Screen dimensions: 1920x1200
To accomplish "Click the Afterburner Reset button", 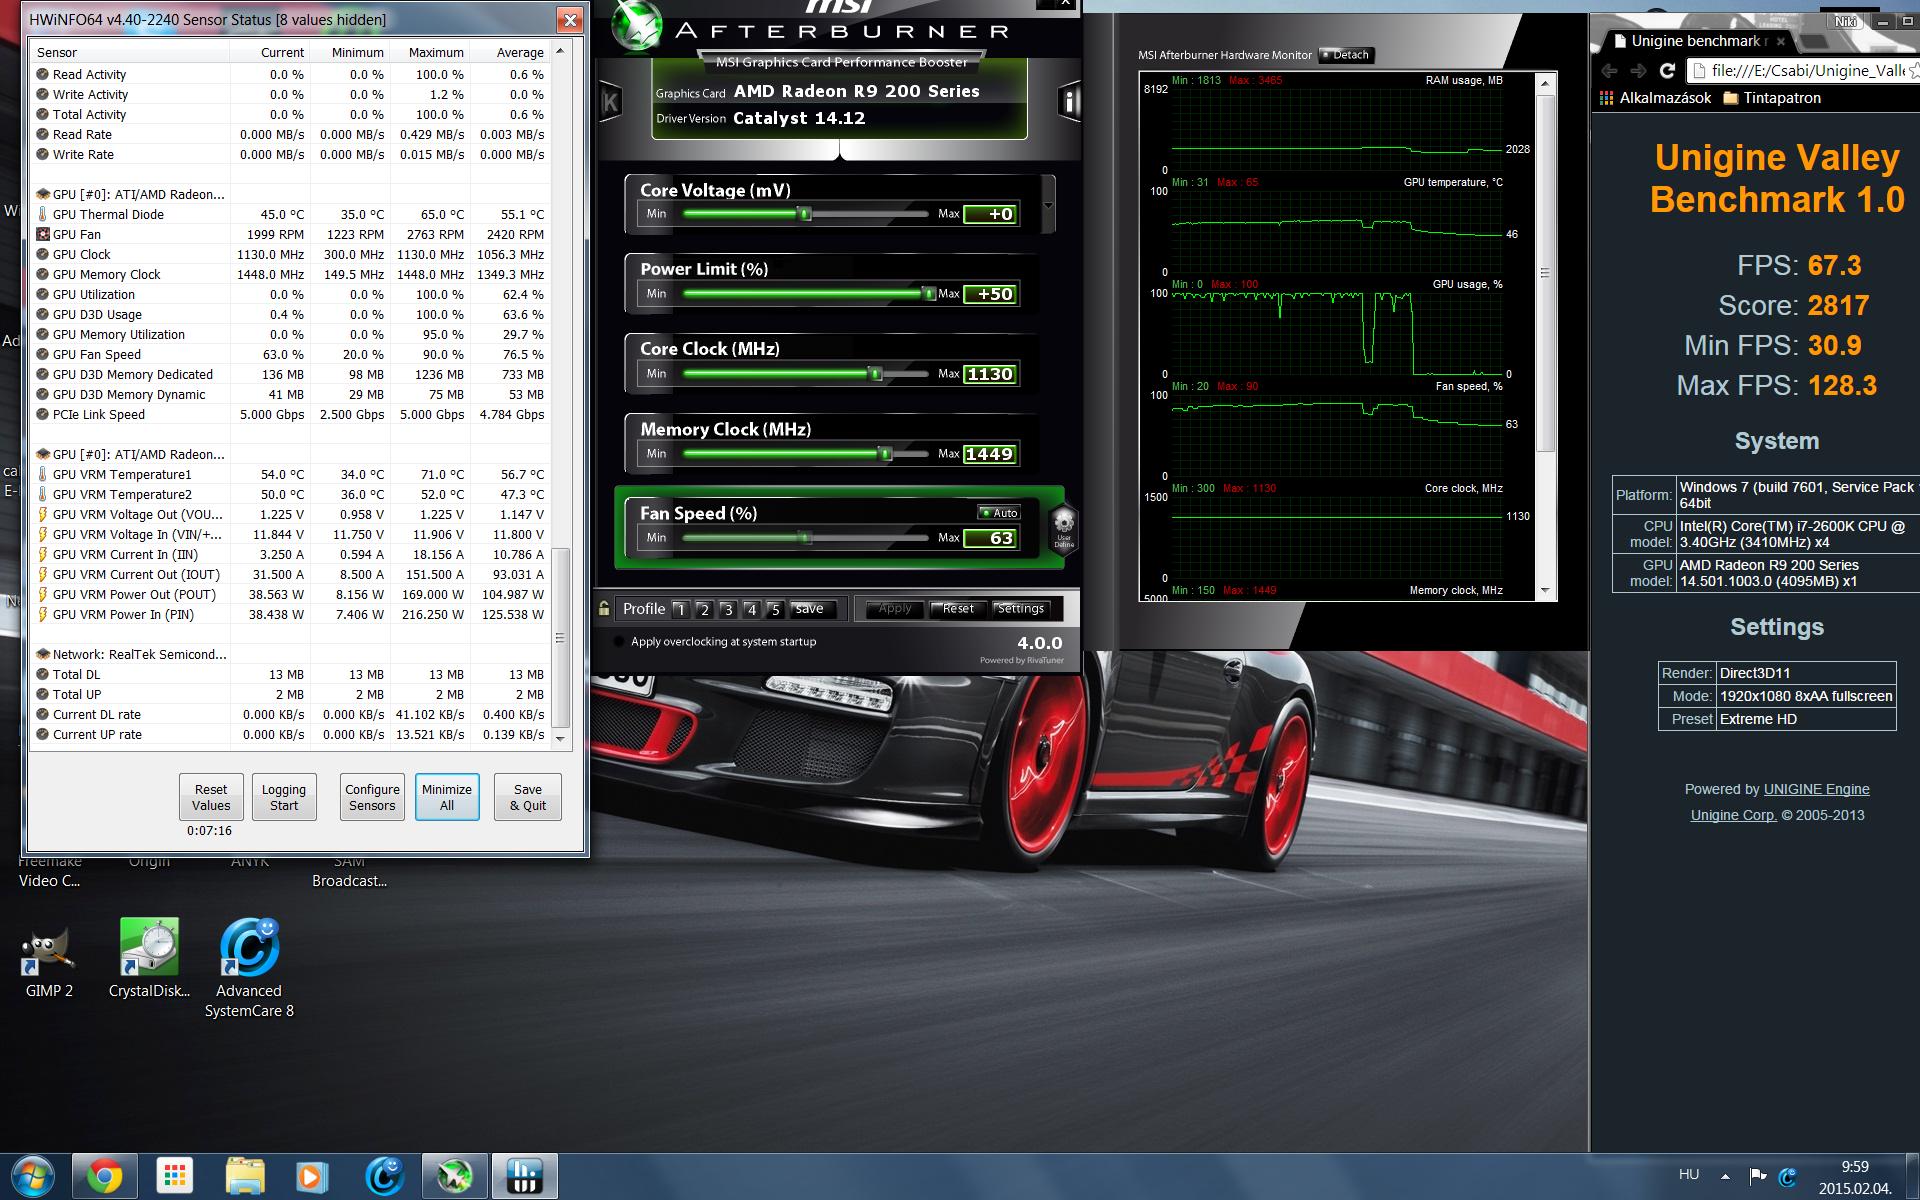I will coord(958,609).
